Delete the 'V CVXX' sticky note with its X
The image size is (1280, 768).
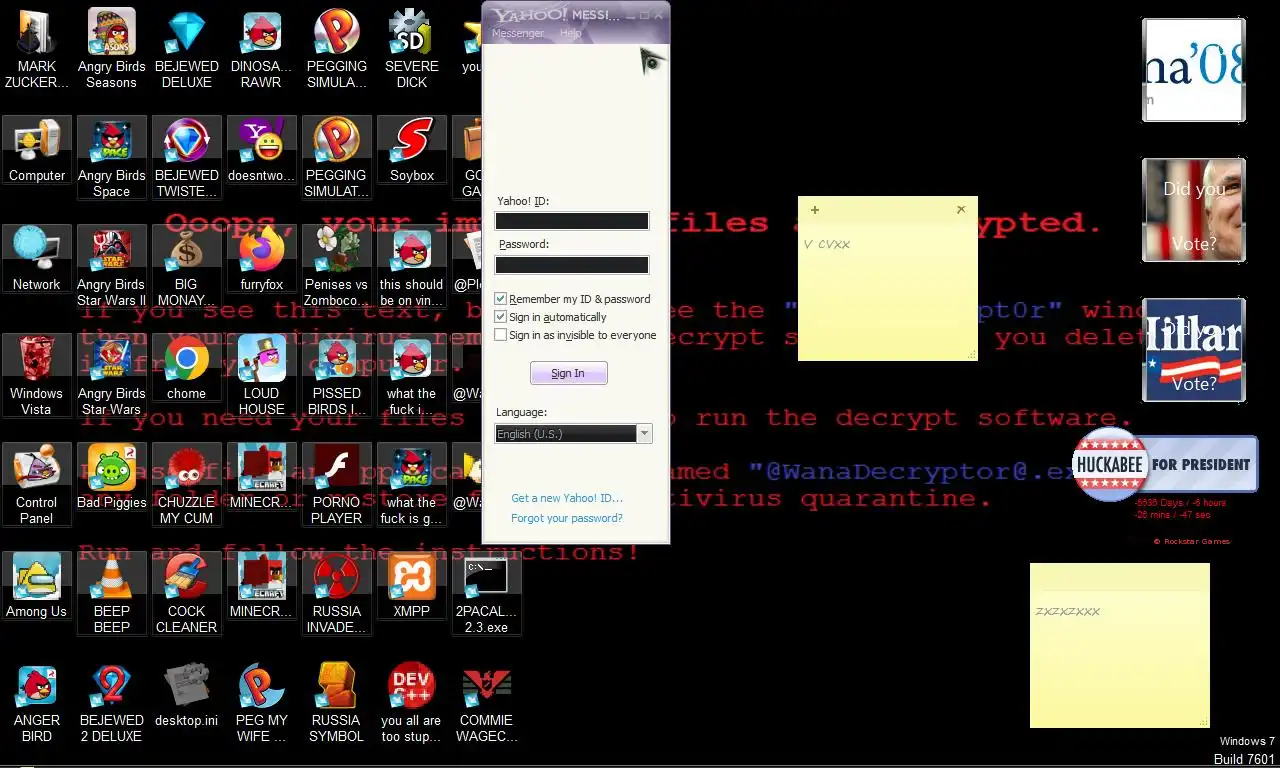961,210
